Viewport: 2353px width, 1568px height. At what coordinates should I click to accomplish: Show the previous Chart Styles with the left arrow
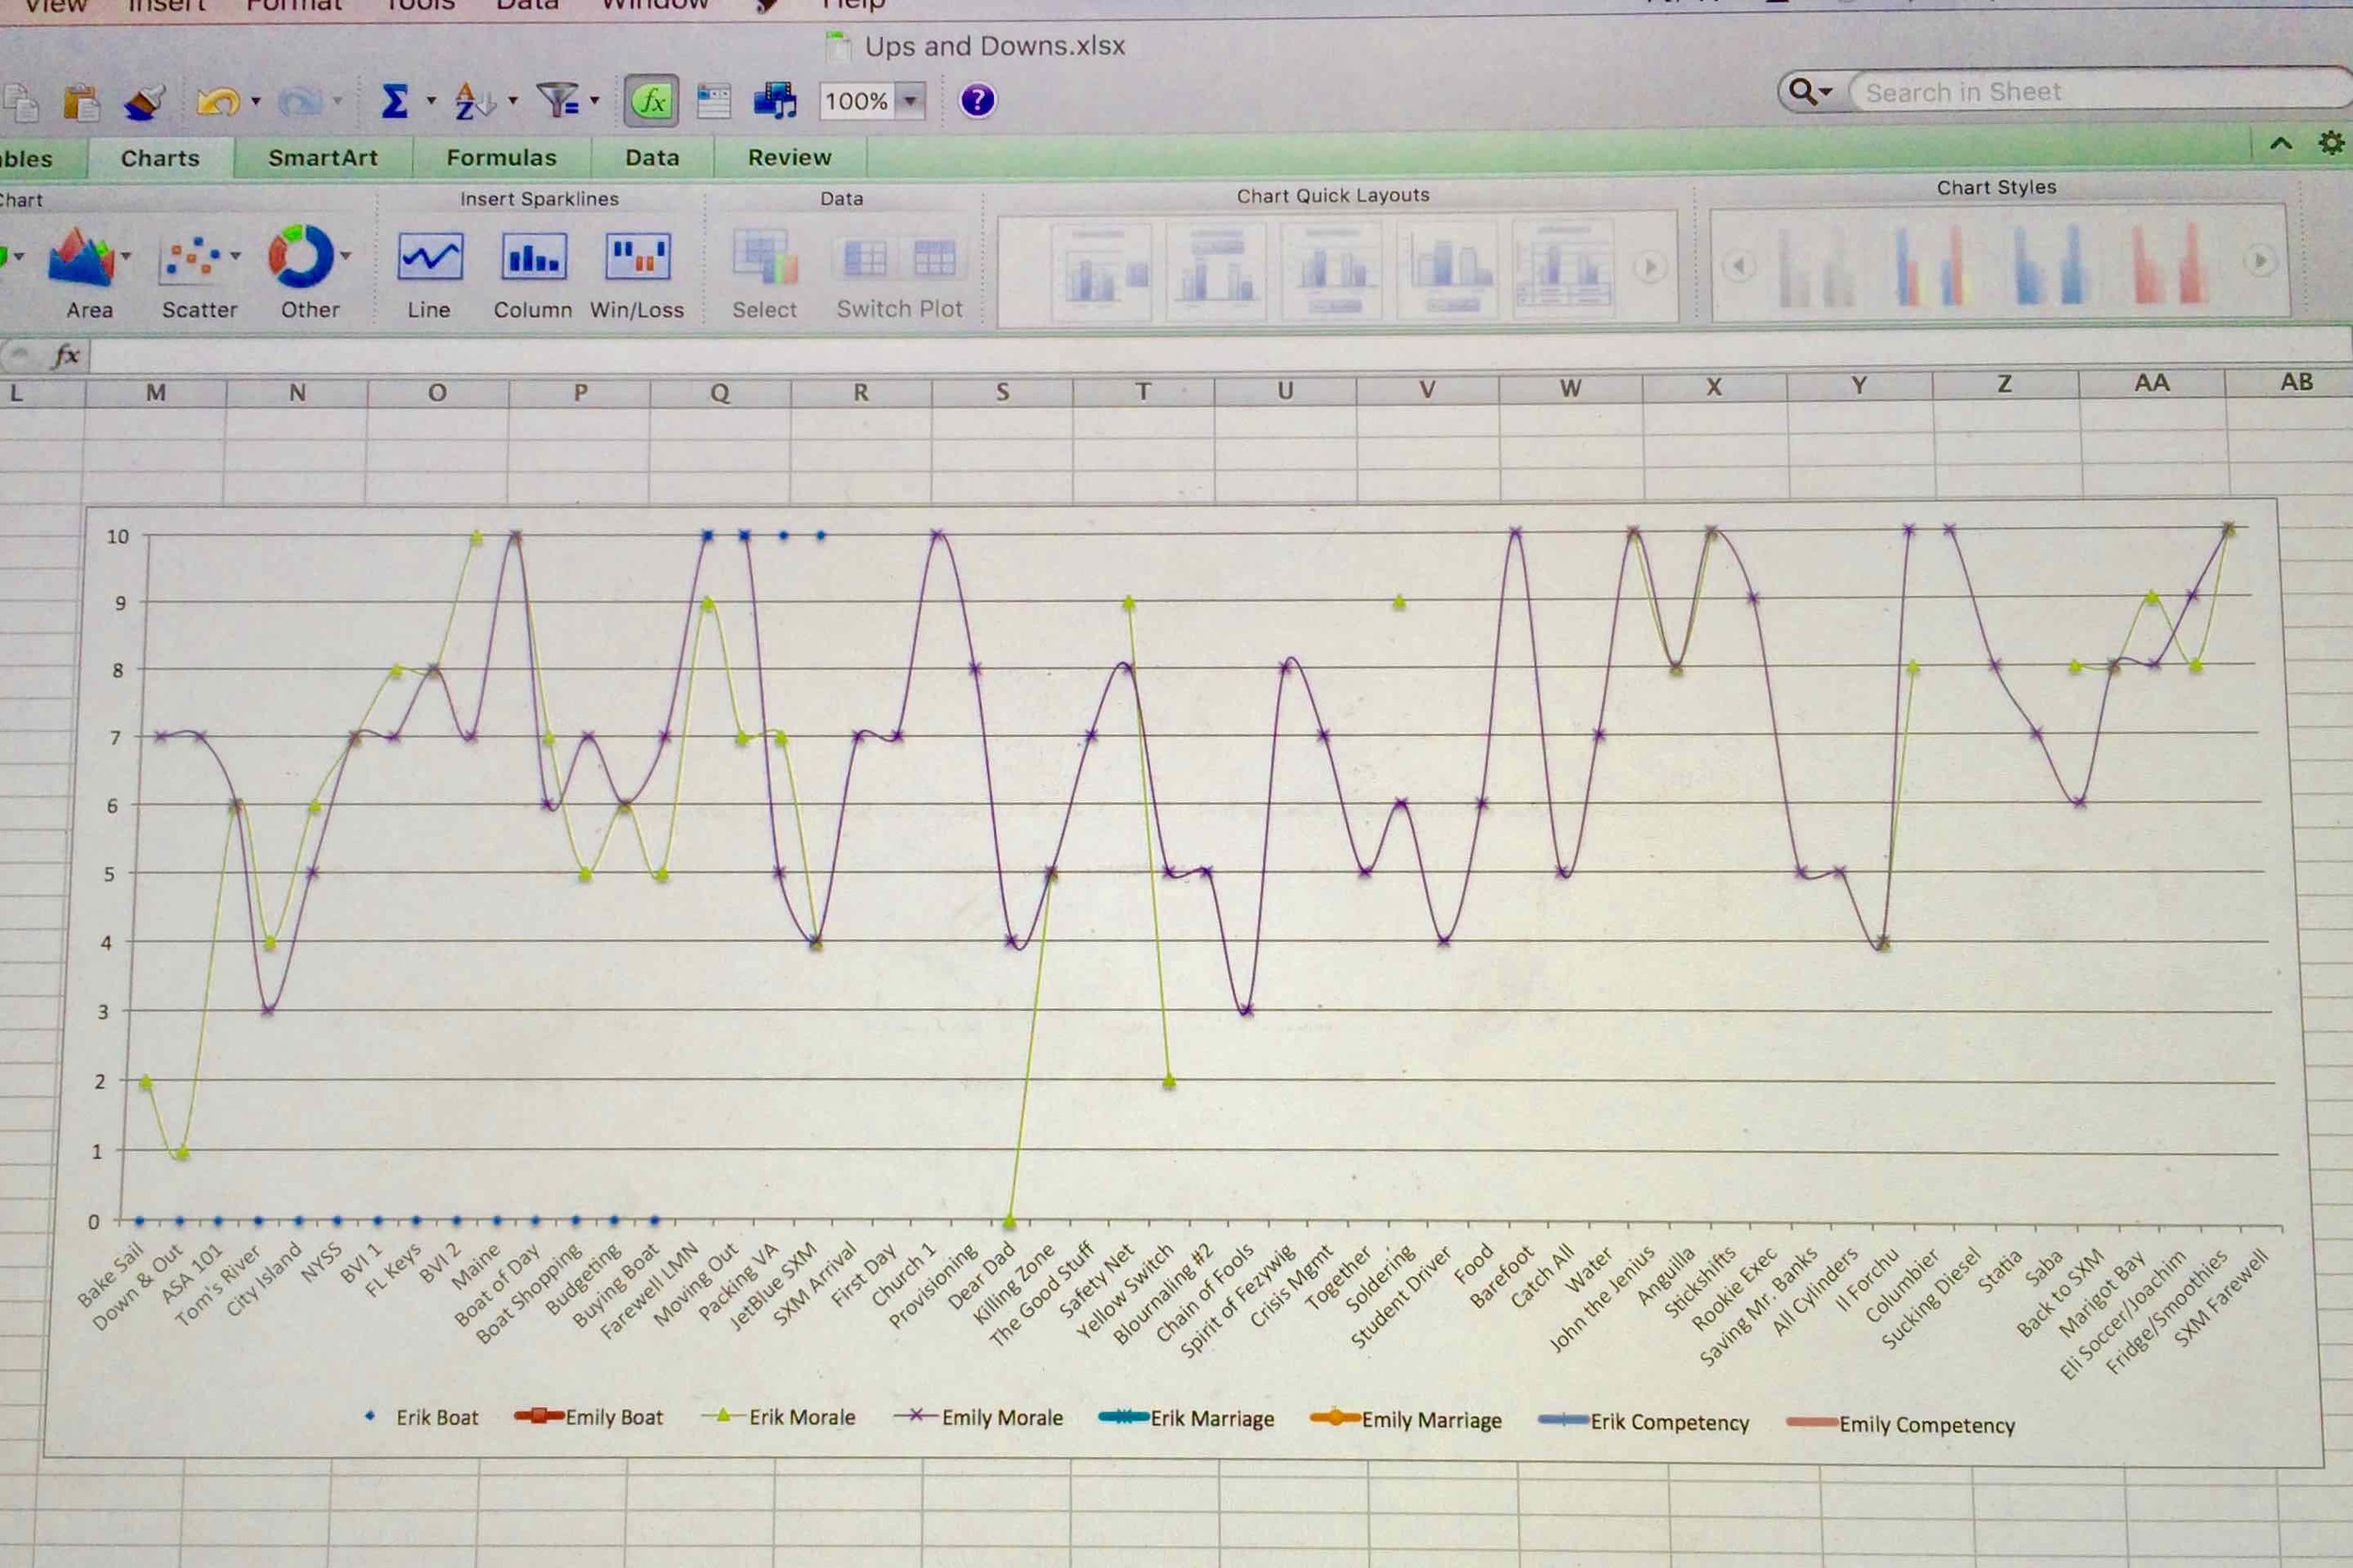1739,266
